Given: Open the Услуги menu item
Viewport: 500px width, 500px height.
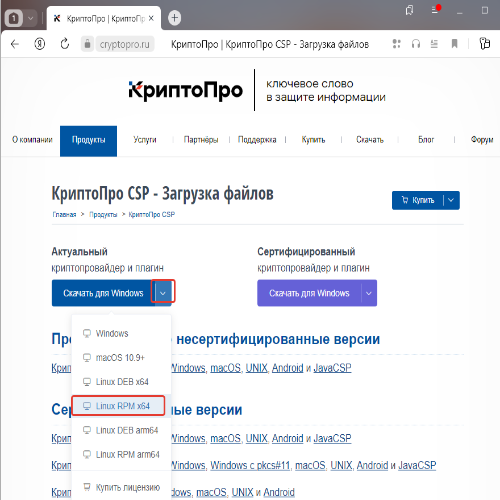Looking at the screenshot, I should point(145,140).
